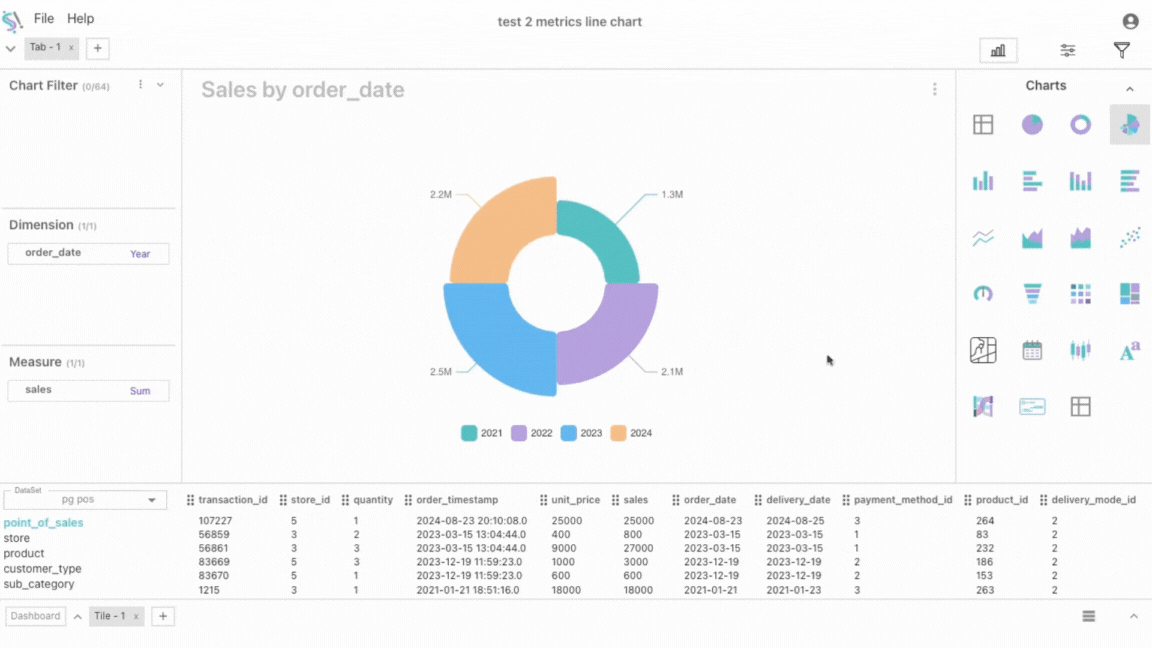Expand the Chart Filter section chevron

160,85
